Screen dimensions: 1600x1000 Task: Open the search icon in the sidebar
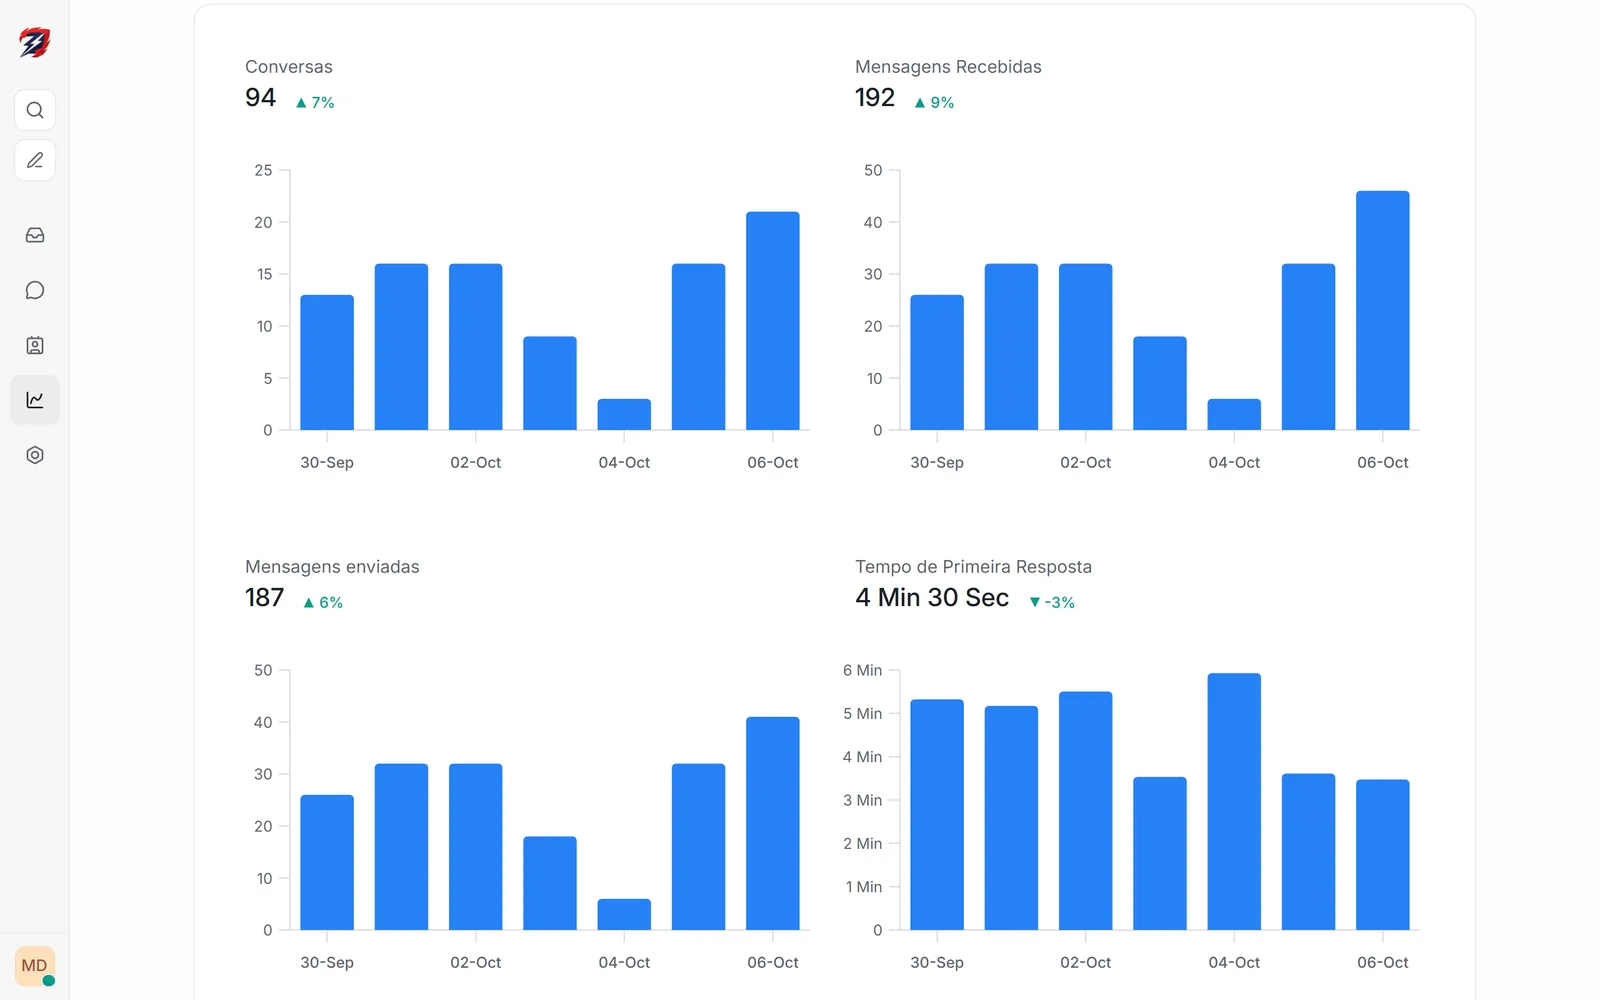[35, 110]
